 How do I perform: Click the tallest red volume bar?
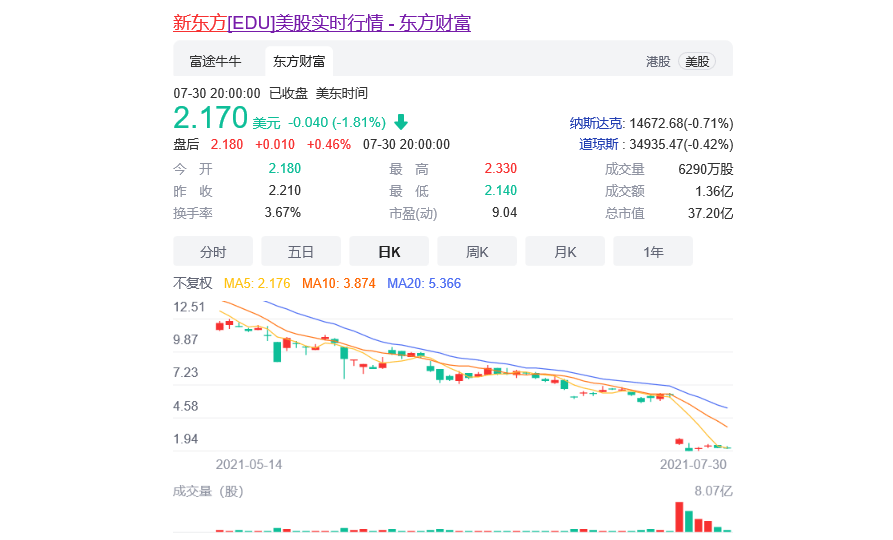[x=679, y=517]
